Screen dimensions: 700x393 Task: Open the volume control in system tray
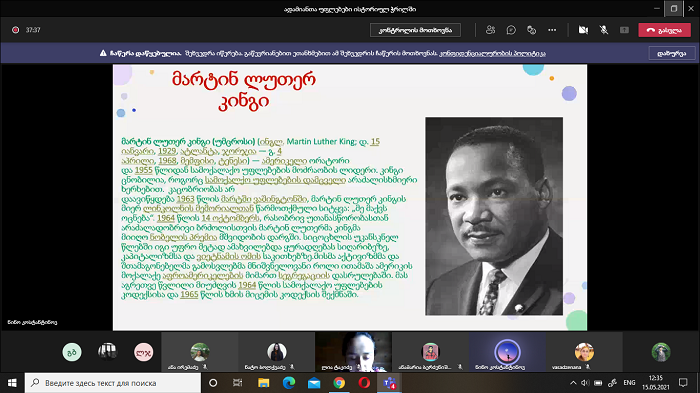(x=585, y=383)
